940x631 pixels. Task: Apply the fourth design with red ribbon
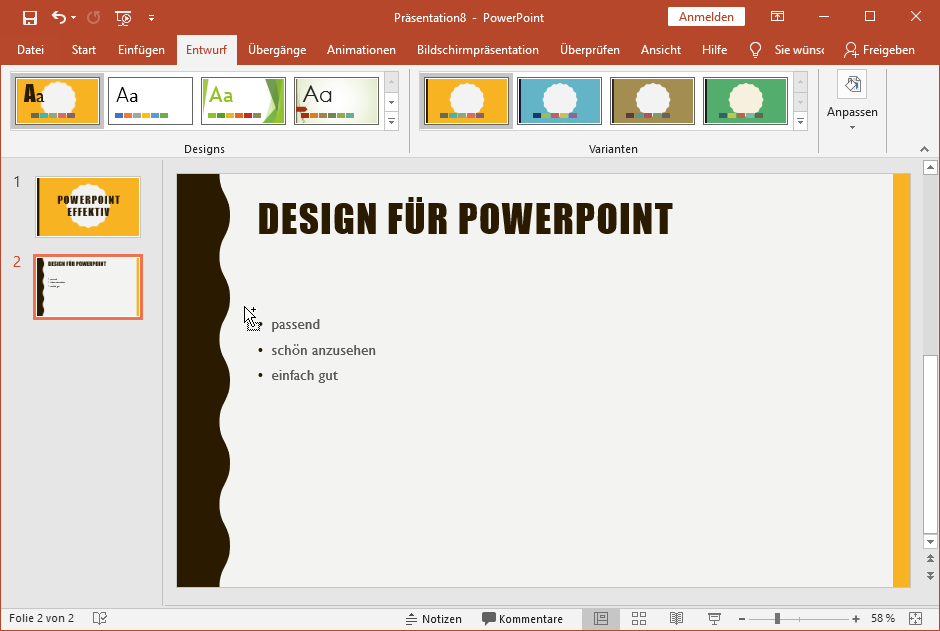tap(336, 101)
